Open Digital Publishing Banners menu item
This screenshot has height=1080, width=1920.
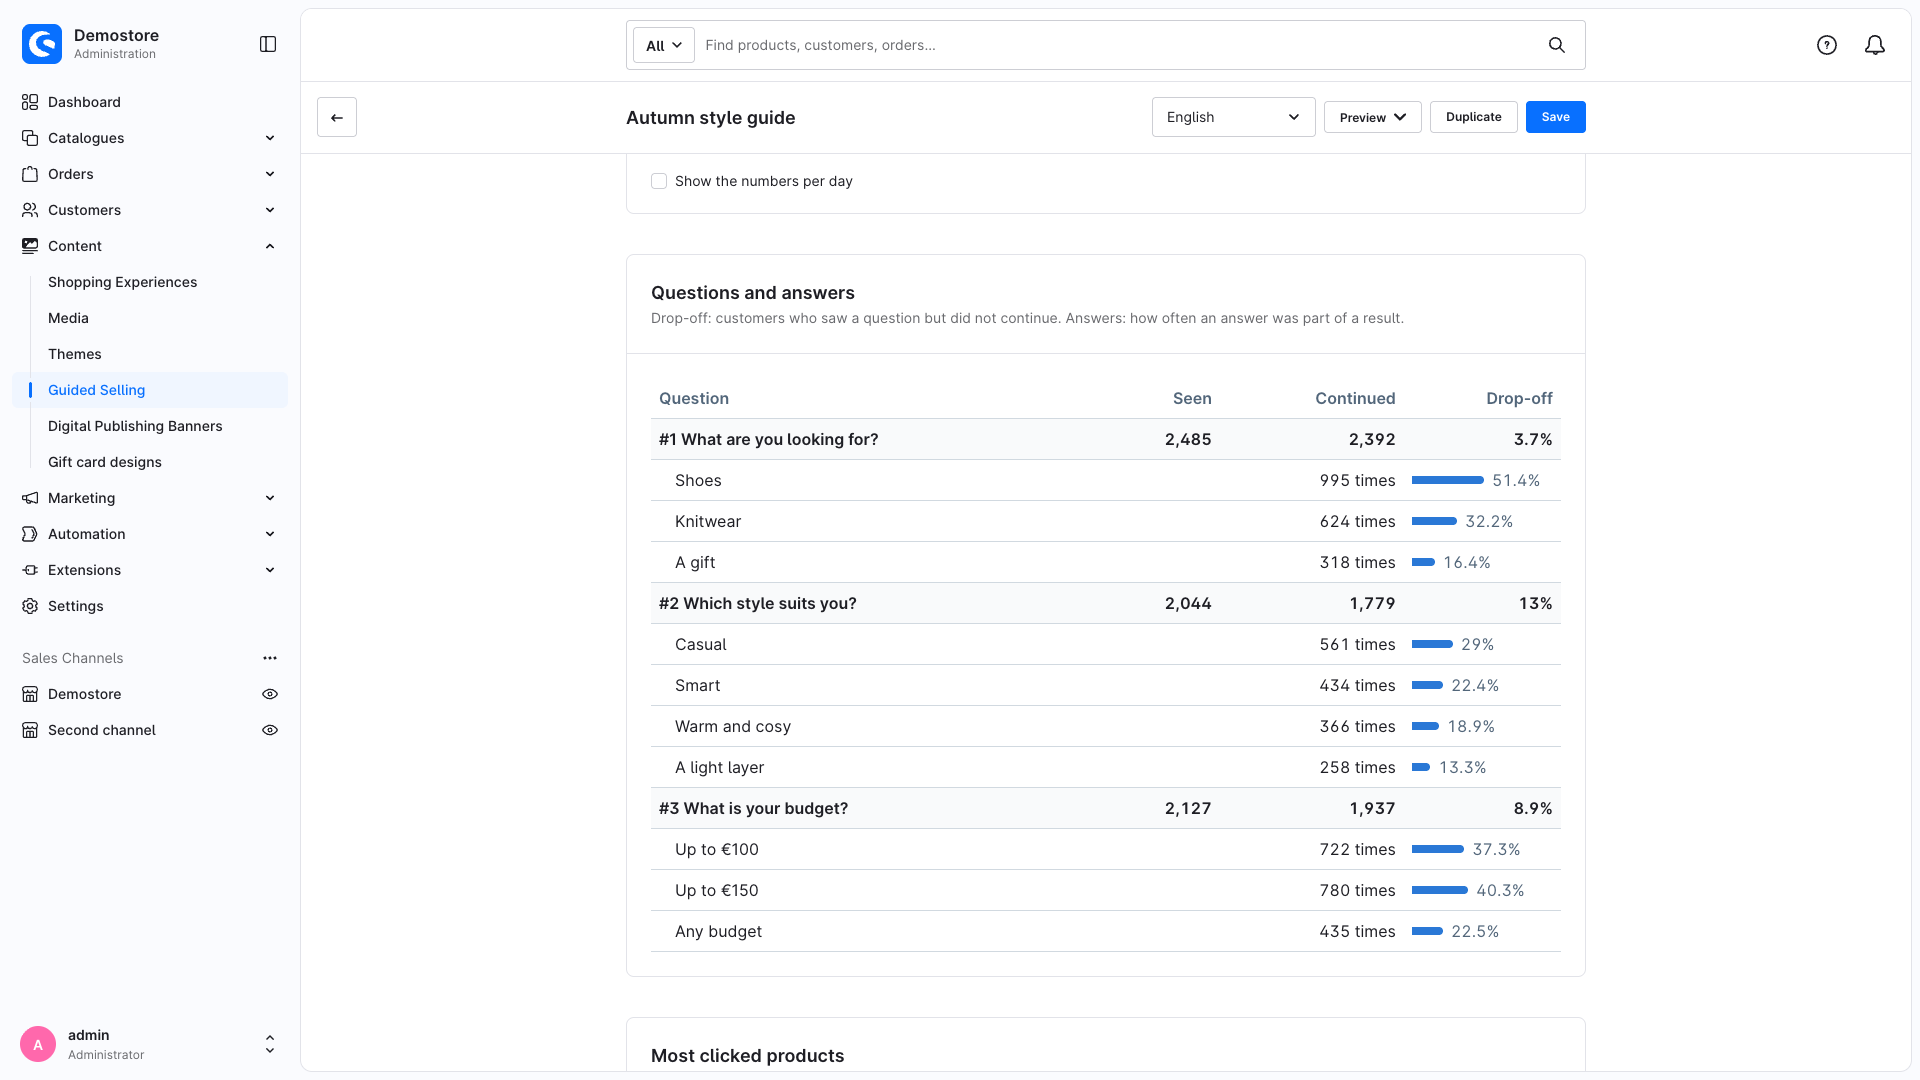pos(135,426)
